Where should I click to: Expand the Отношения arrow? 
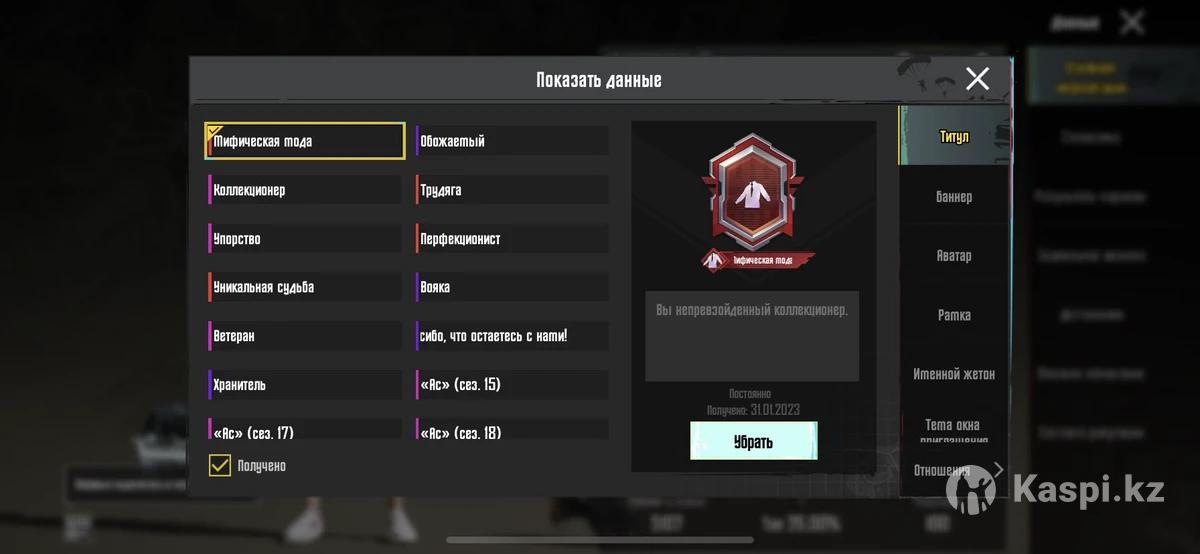997,470
